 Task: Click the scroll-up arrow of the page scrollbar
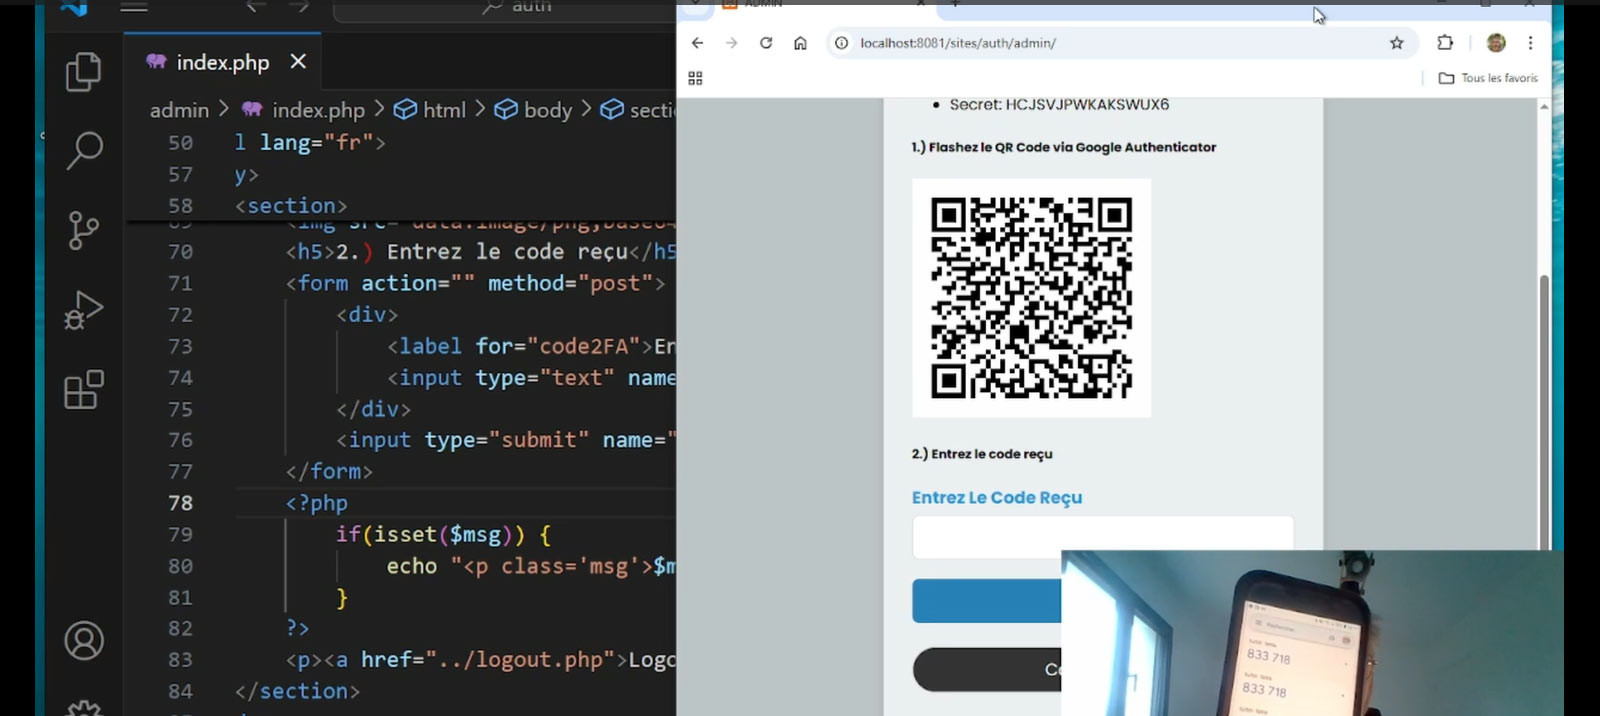pyautogui.click(x=1544, y=106)
